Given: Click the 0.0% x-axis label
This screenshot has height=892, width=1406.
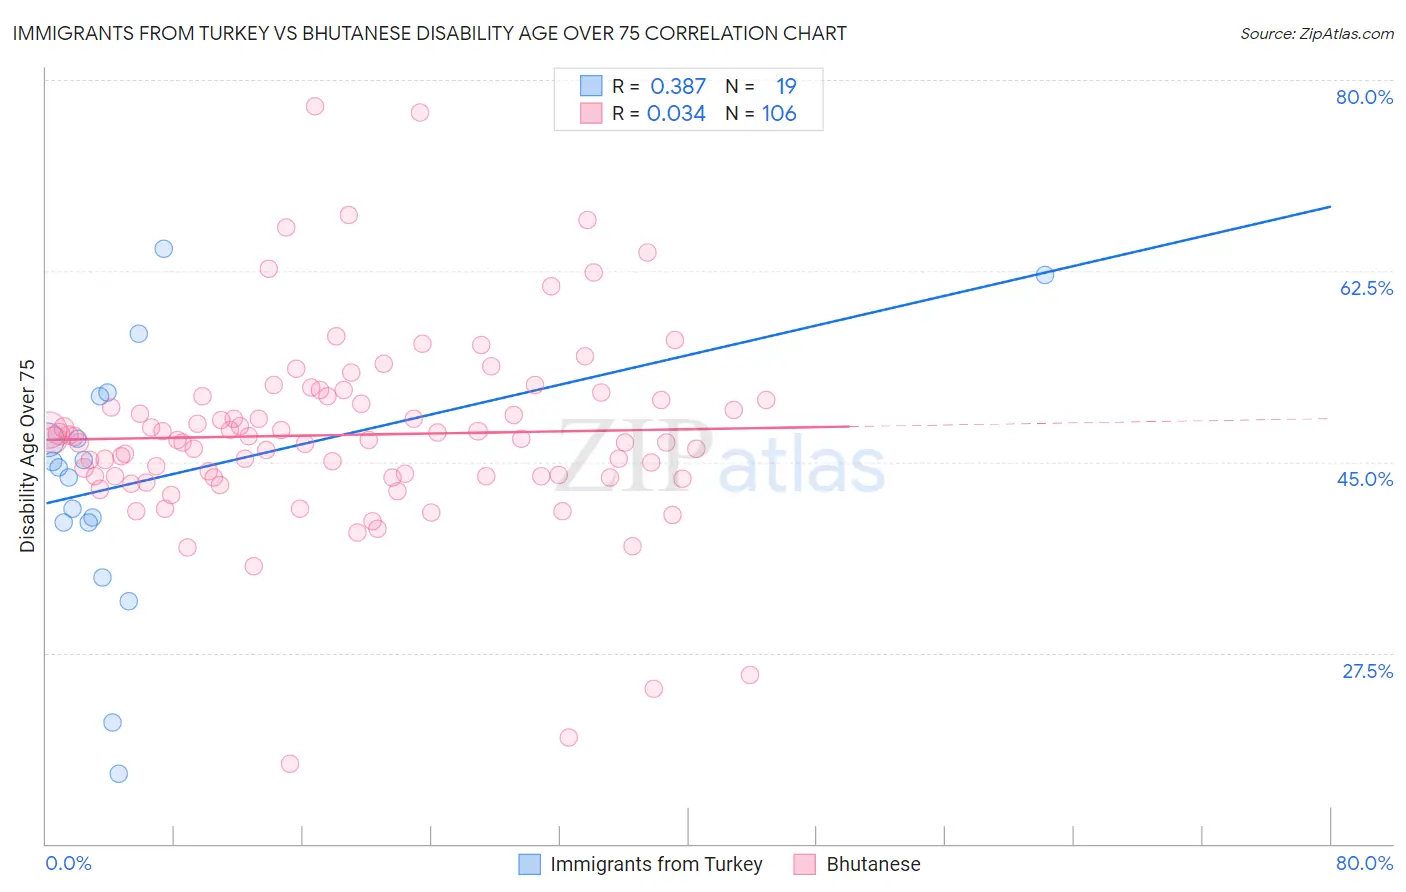Looking at the screenshot, I should click(x=68, y=863).
